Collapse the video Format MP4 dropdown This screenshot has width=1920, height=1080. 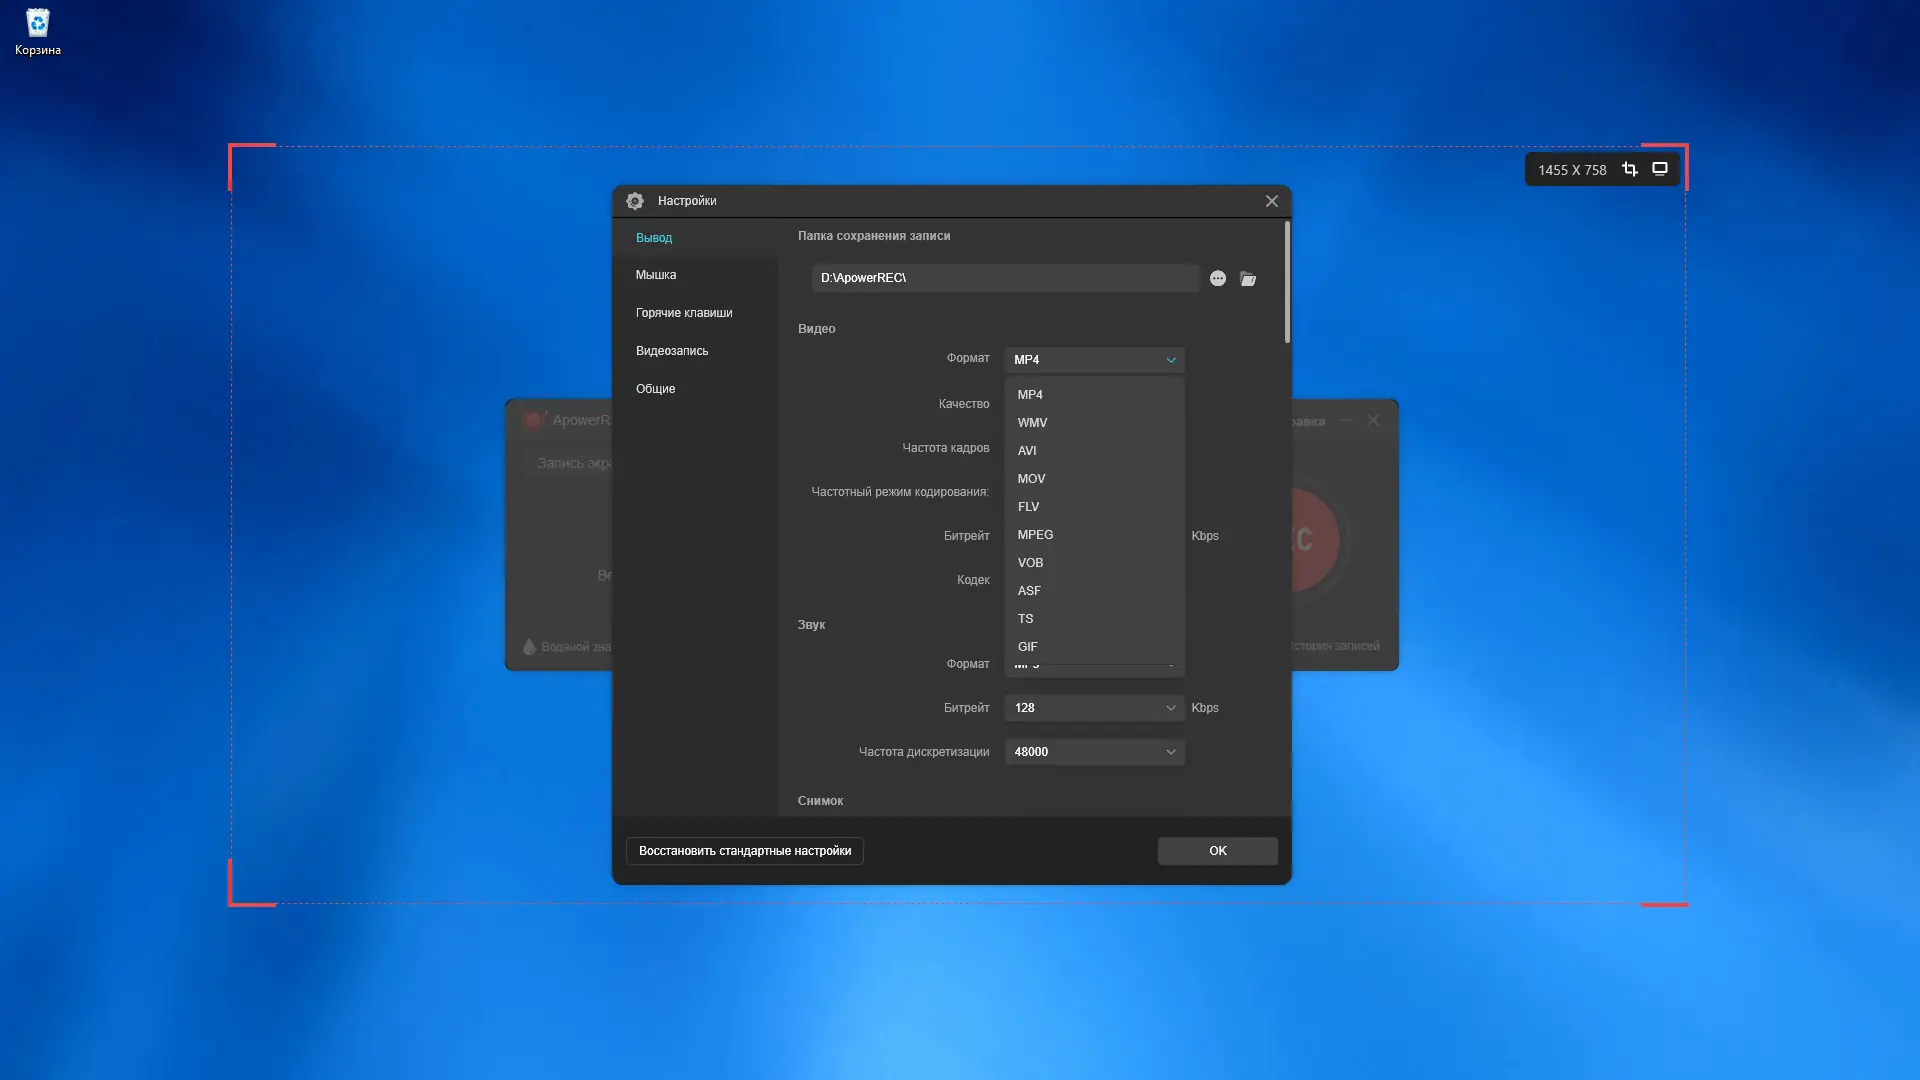[1094, 360]
